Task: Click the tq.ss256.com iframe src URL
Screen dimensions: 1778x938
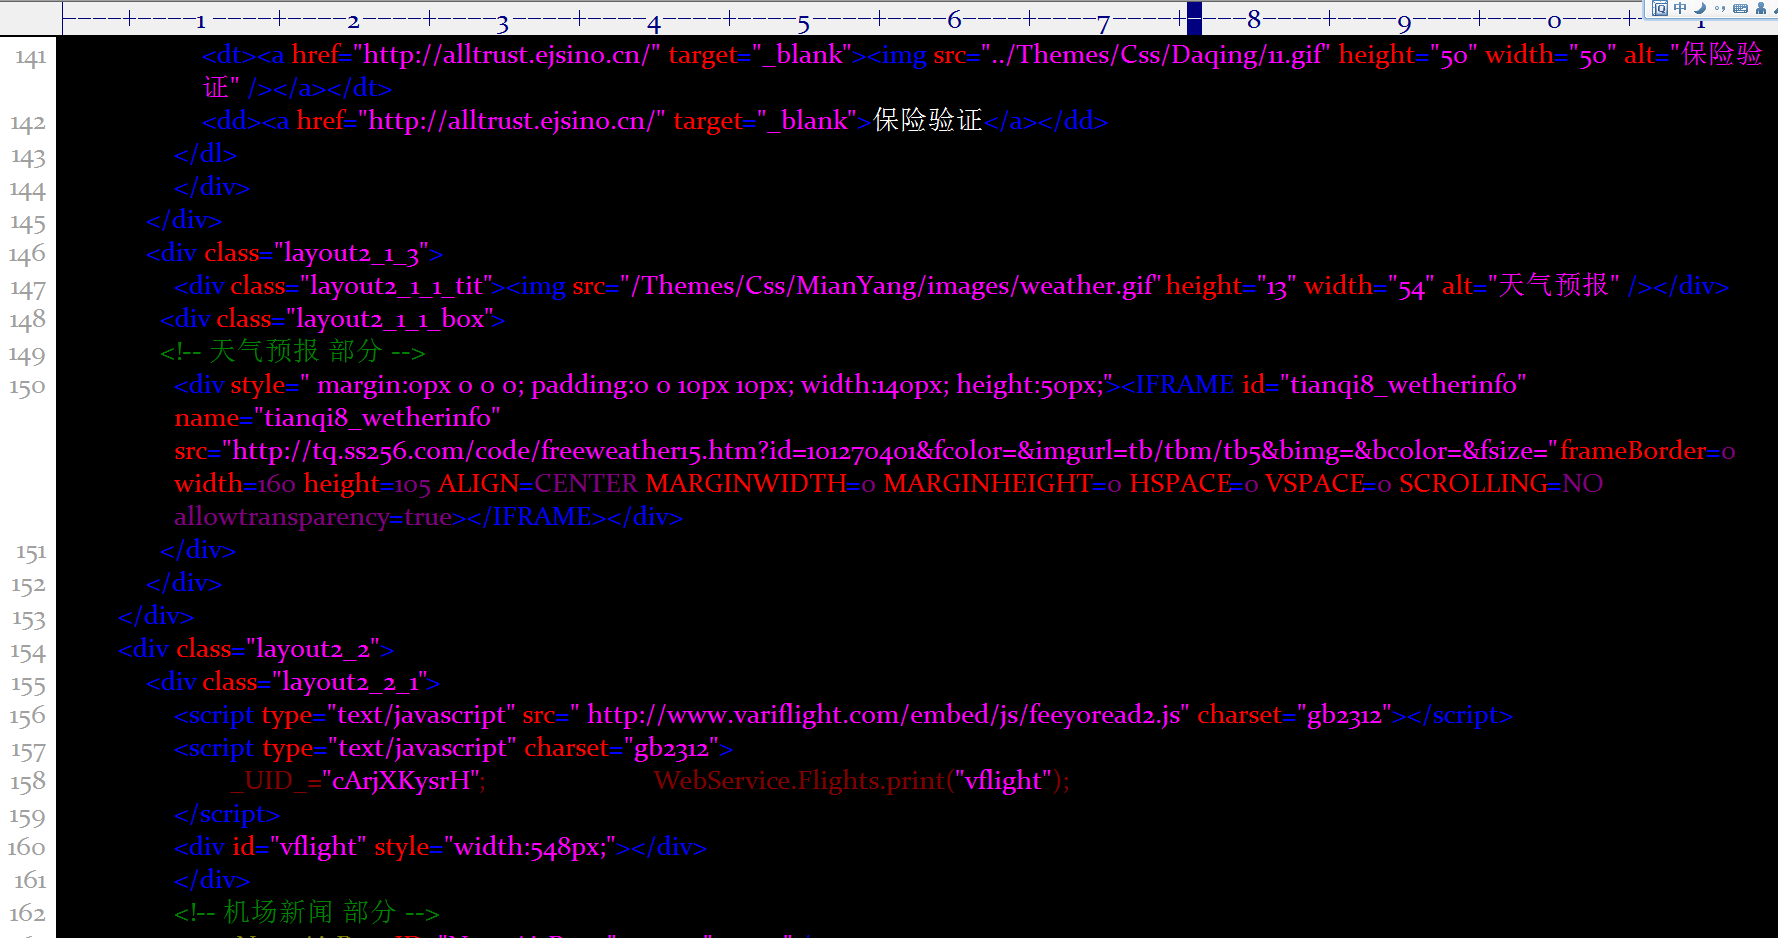Action: click(x=890, y=451)
